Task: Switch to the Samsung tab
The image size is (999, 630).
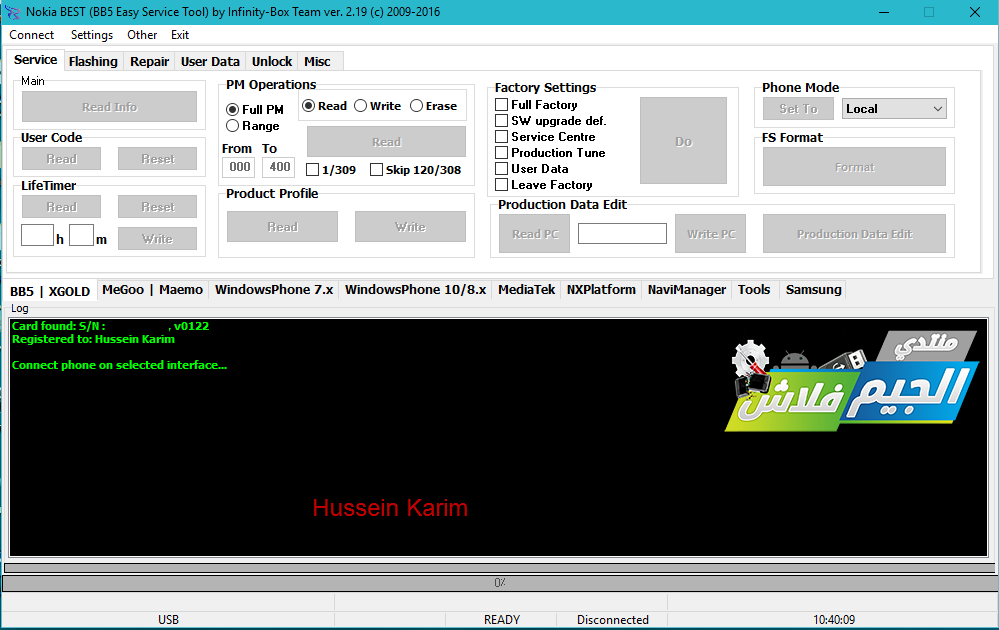Action: coord(813,290)
